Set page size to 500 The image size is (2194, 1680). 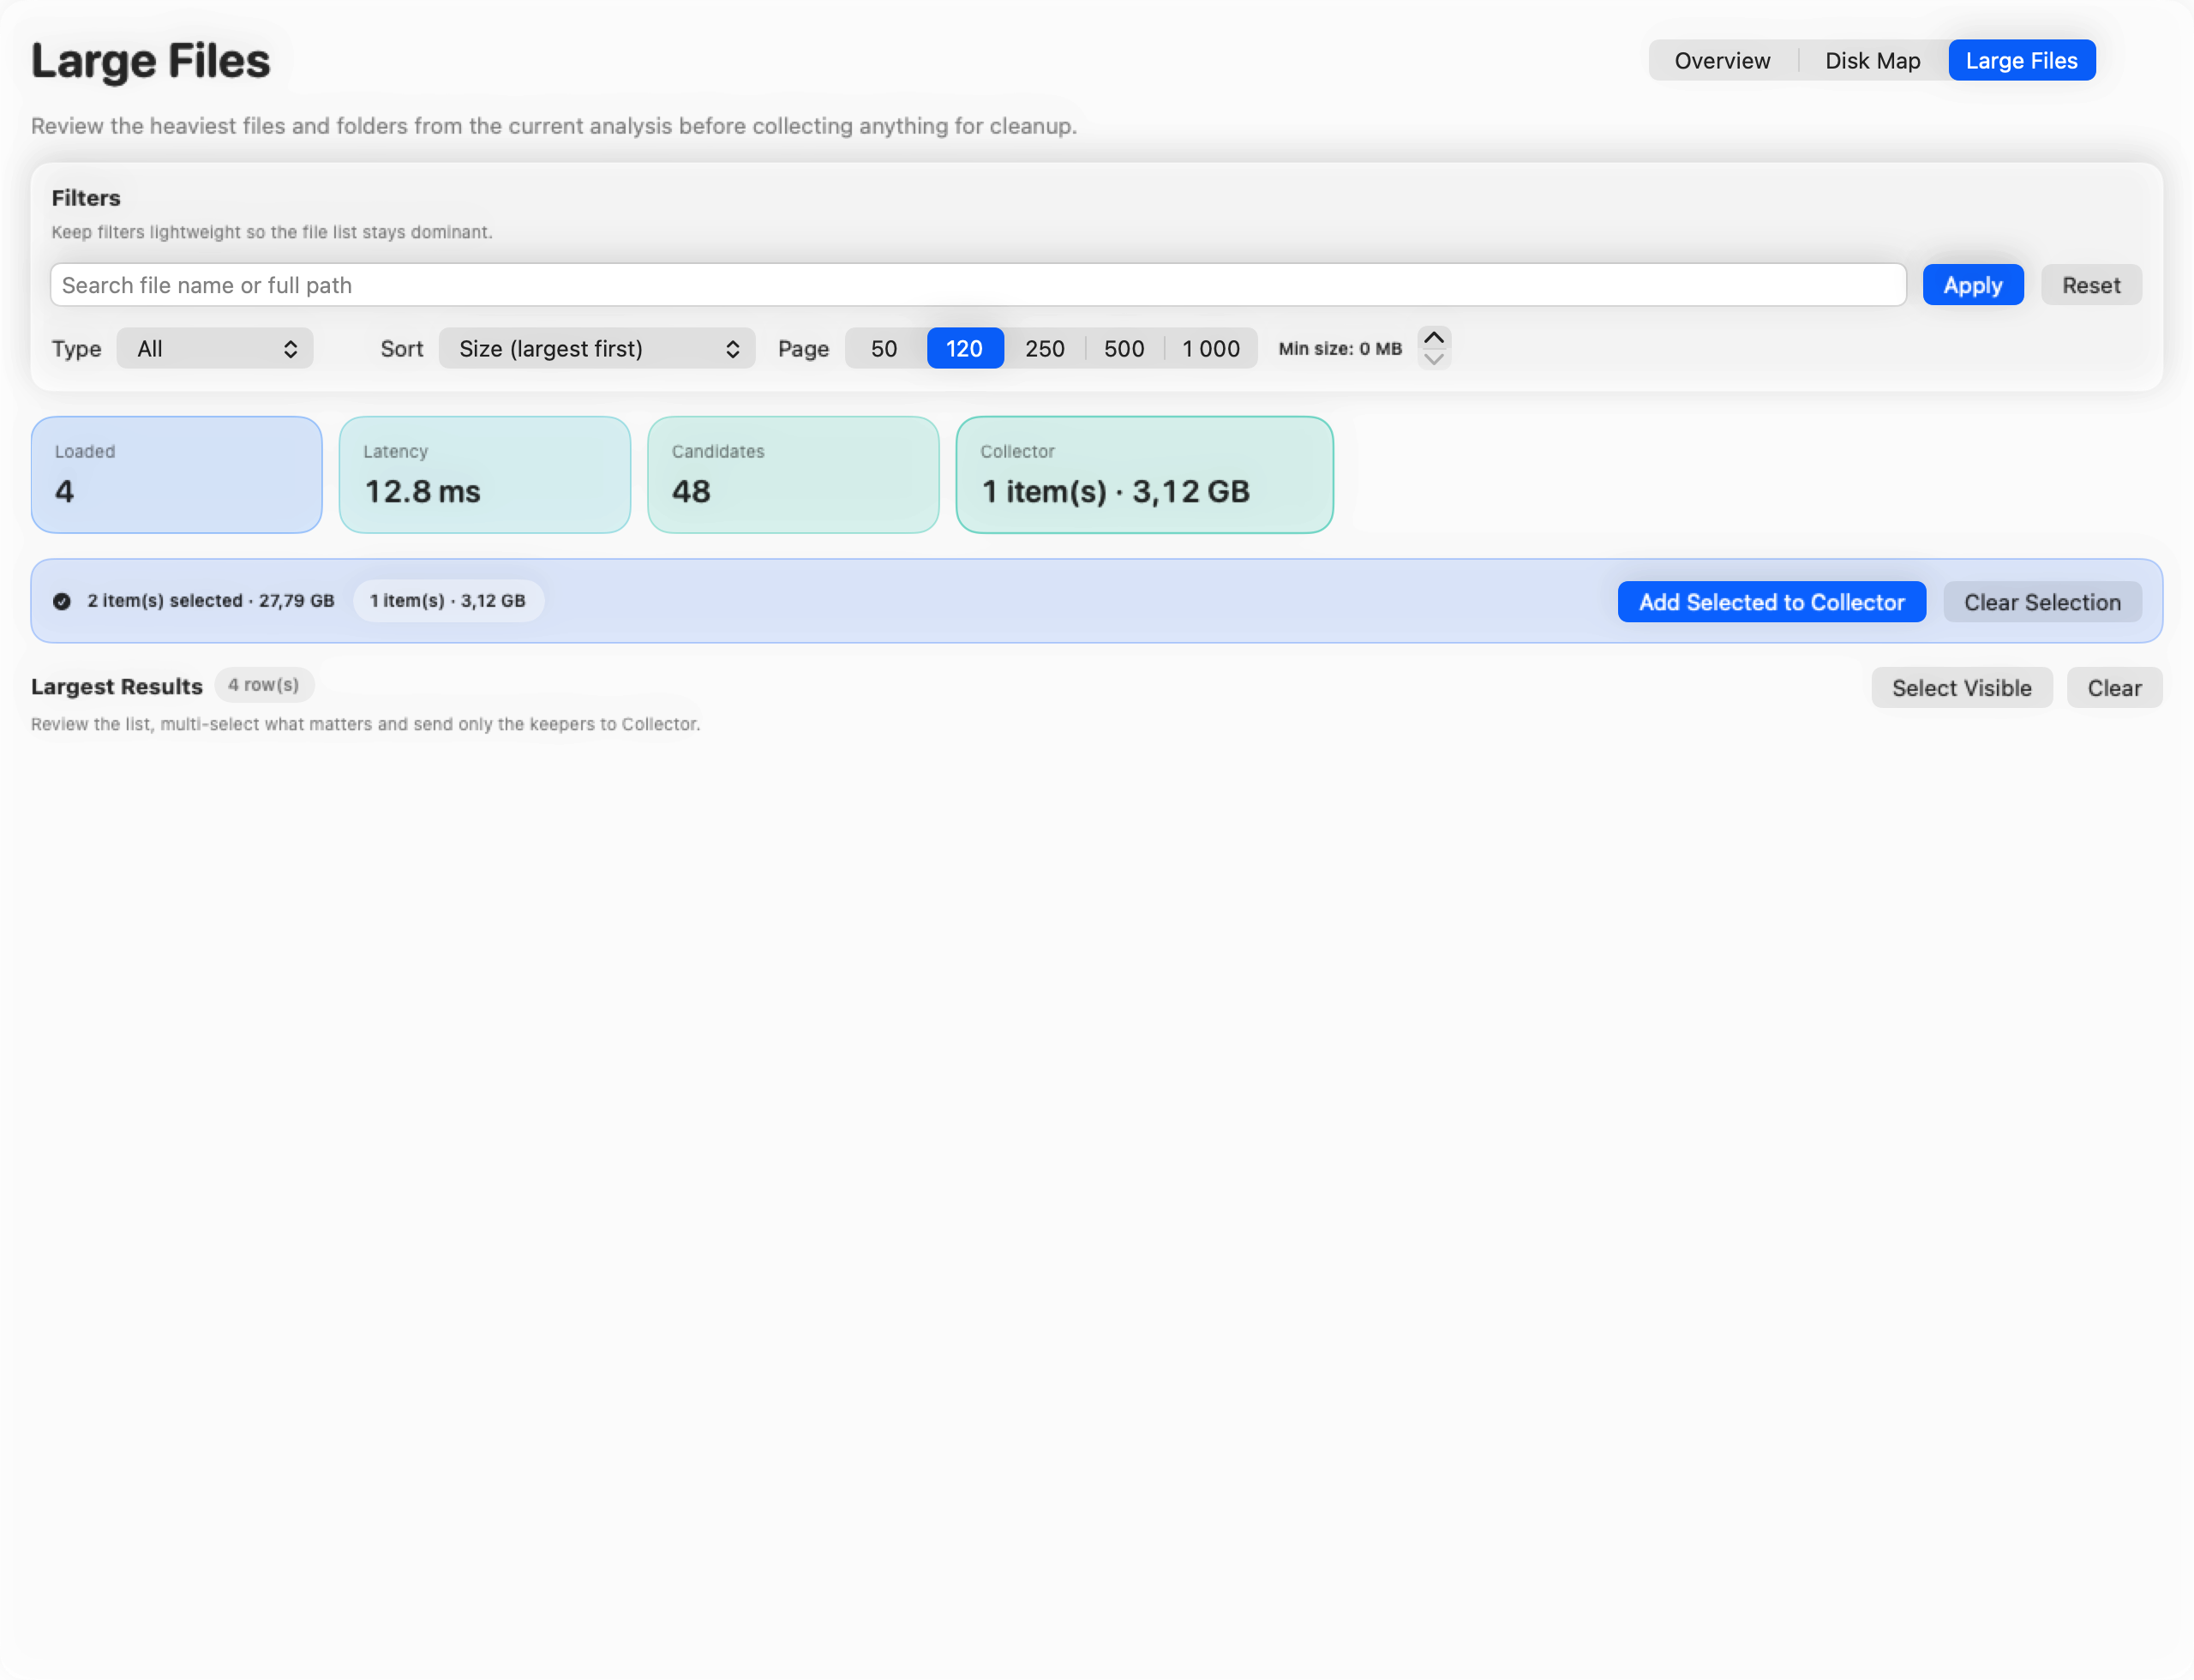[x=1124, y=348]
